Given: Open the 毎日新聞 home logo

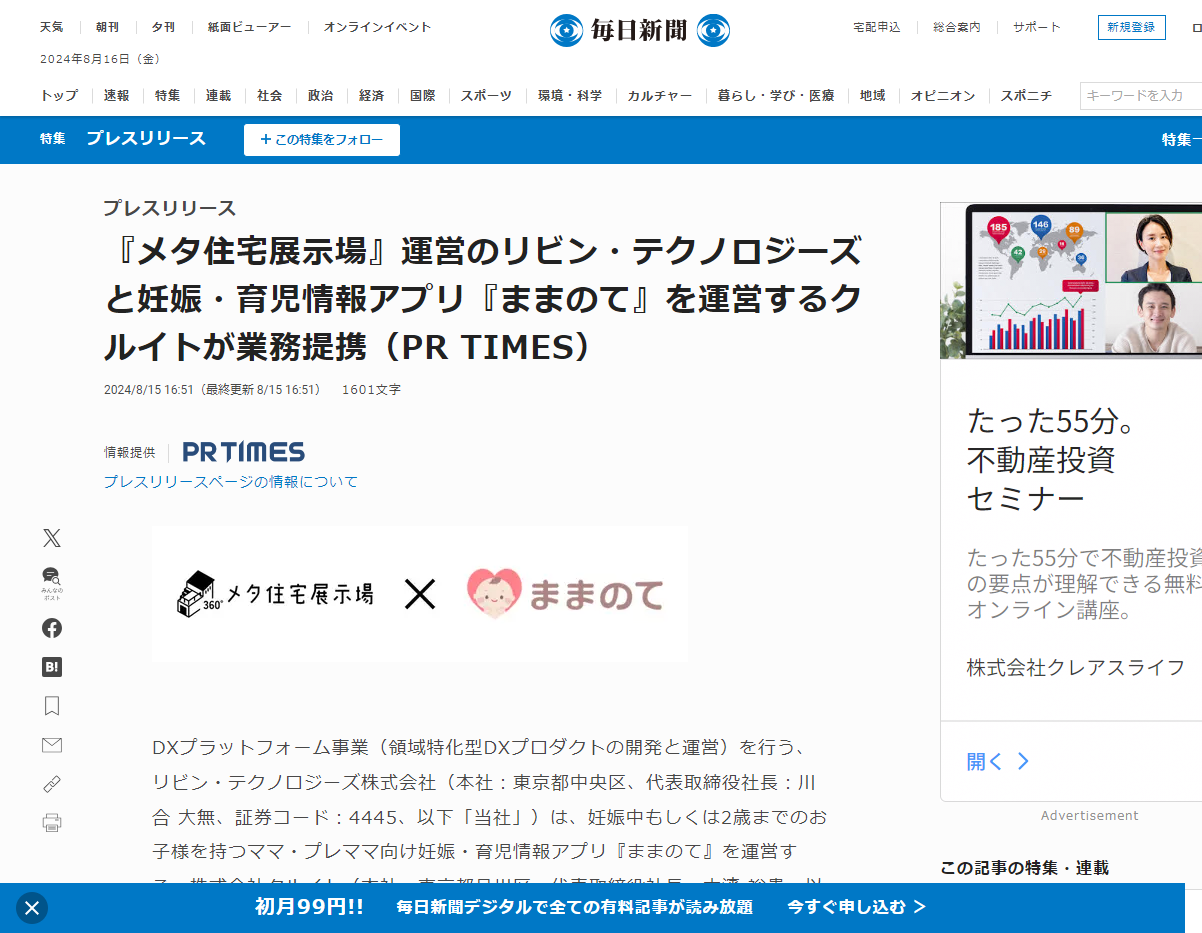Looking at the screenshot, I should pyautogui.click(x=640, y=30).
